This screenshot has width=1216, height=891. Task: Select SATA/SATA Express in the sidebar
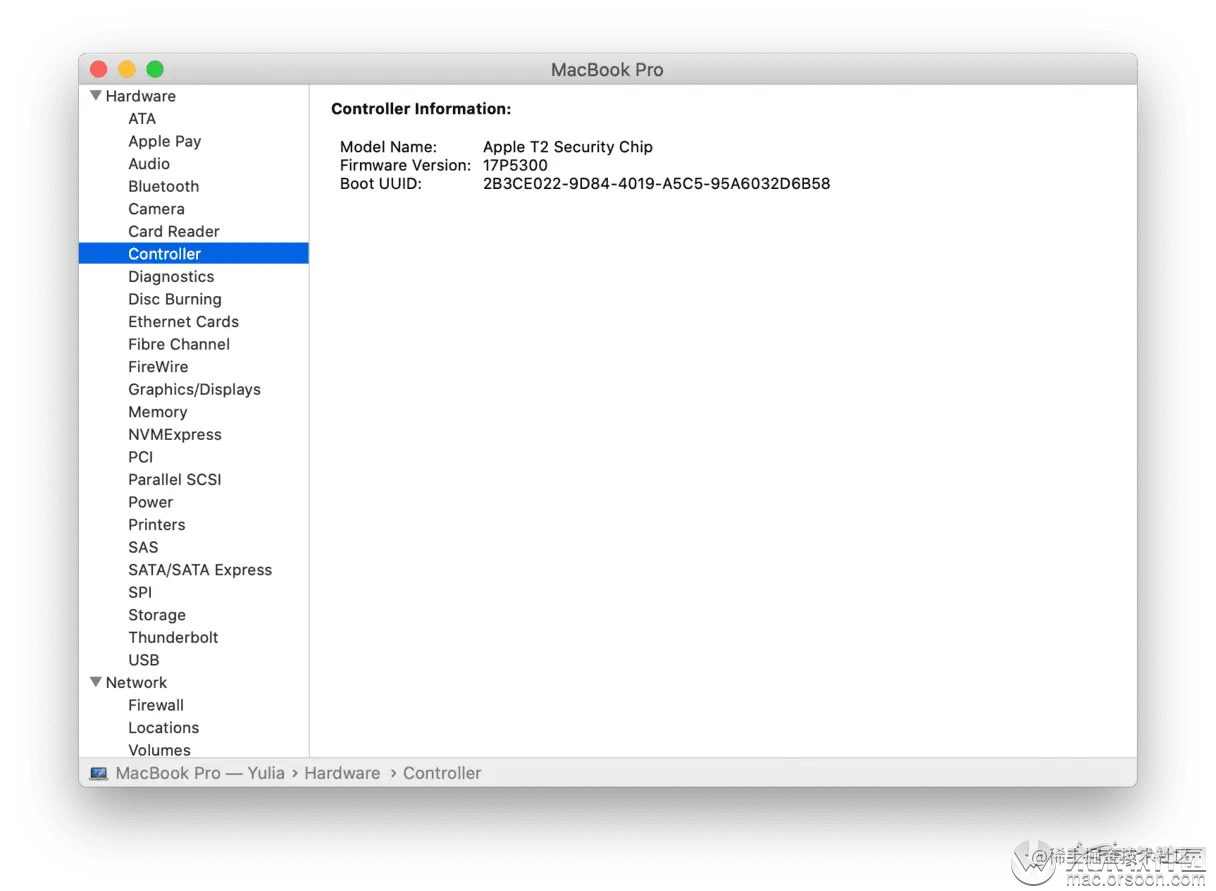[200, 570]
